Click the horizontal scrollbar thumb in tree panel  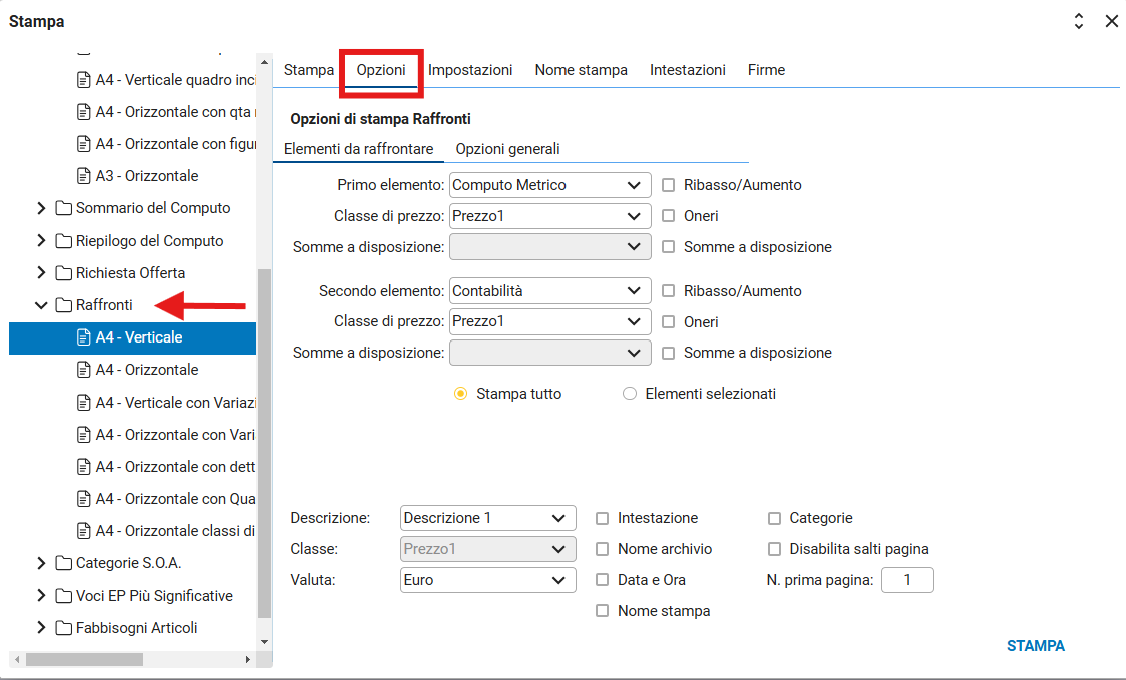click(x=85, y=659)
